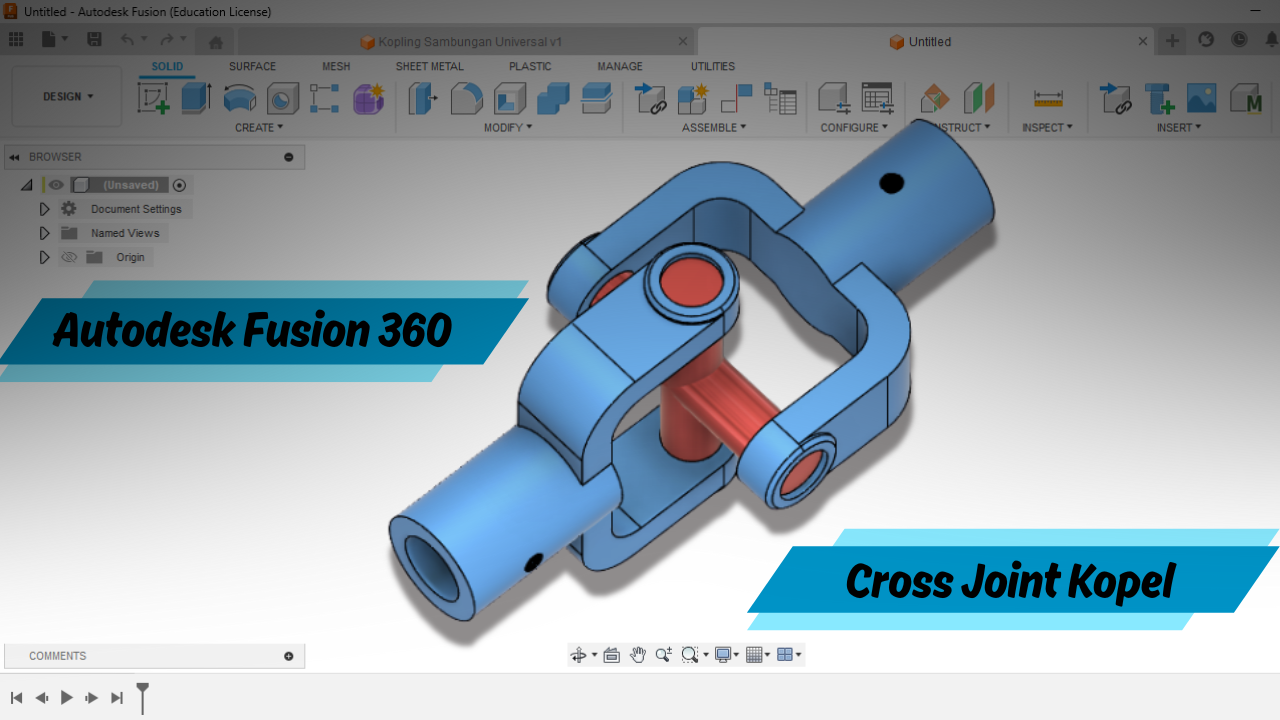Click Insert McMaster-Carr Component icon
The width and height of the screenshot is (1280, 720).
click(1245, 98)
